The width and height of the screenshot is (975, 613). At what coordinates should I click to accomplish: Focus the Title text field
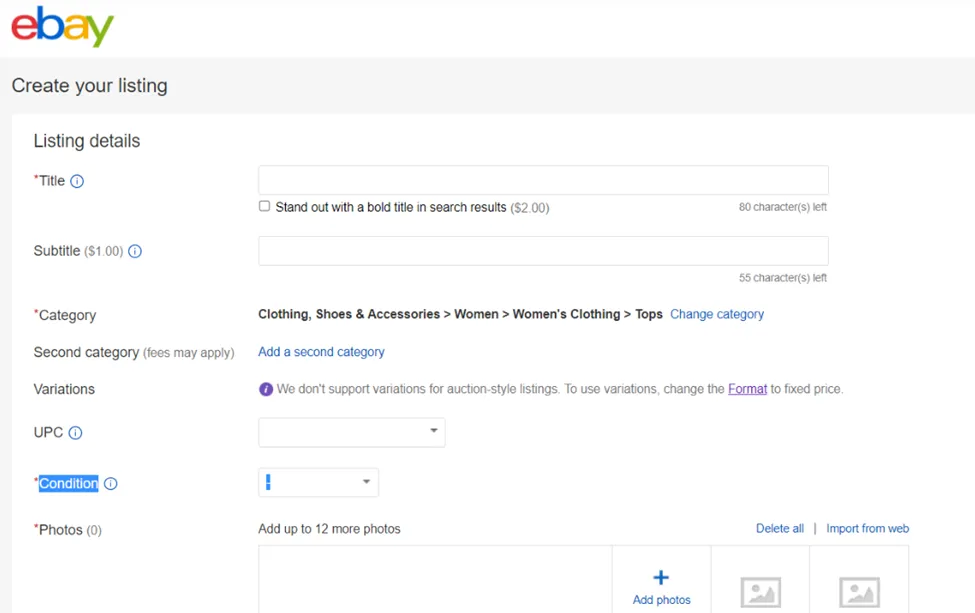click(543, 180)
